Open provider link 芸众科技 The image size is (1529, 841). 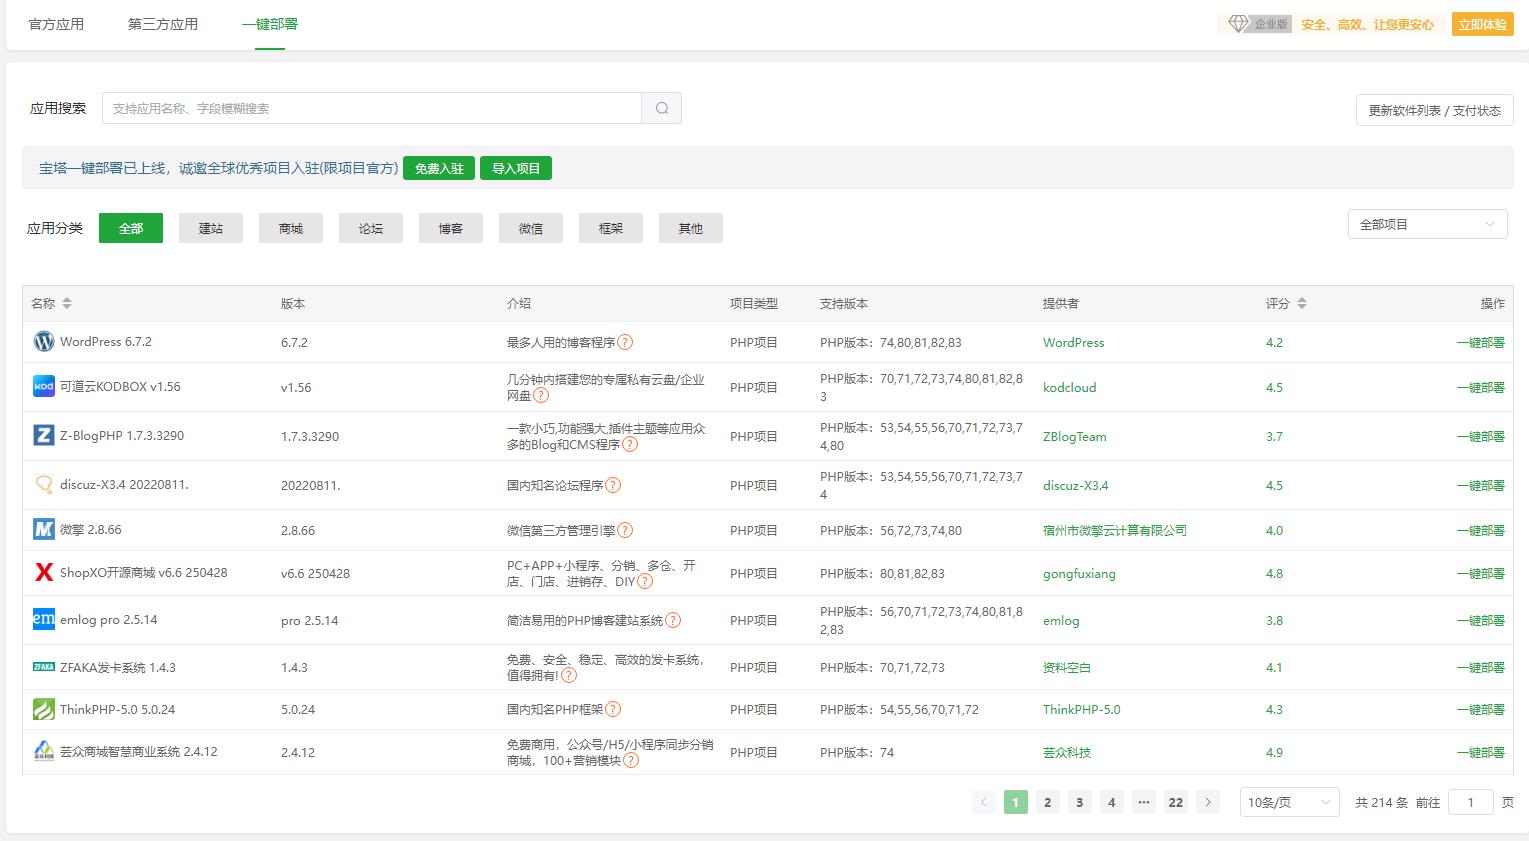(x=1067, y=752)
